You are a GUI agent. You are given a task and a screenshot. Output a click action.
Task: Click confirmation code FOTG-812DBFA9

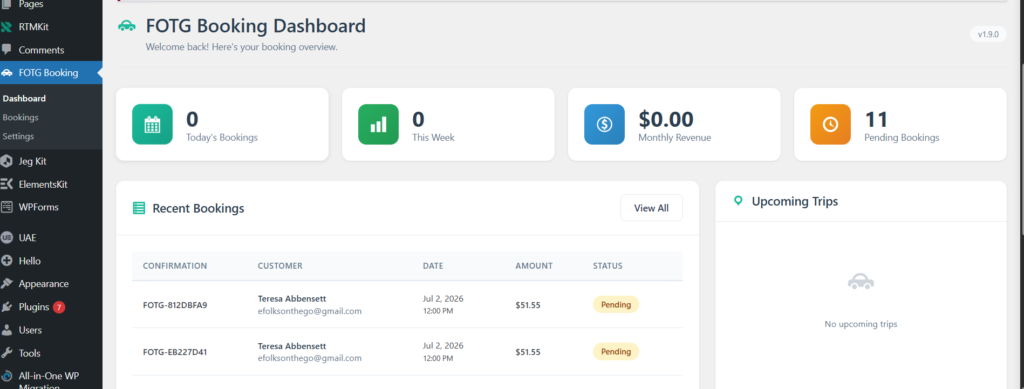[x=175, y=305]
